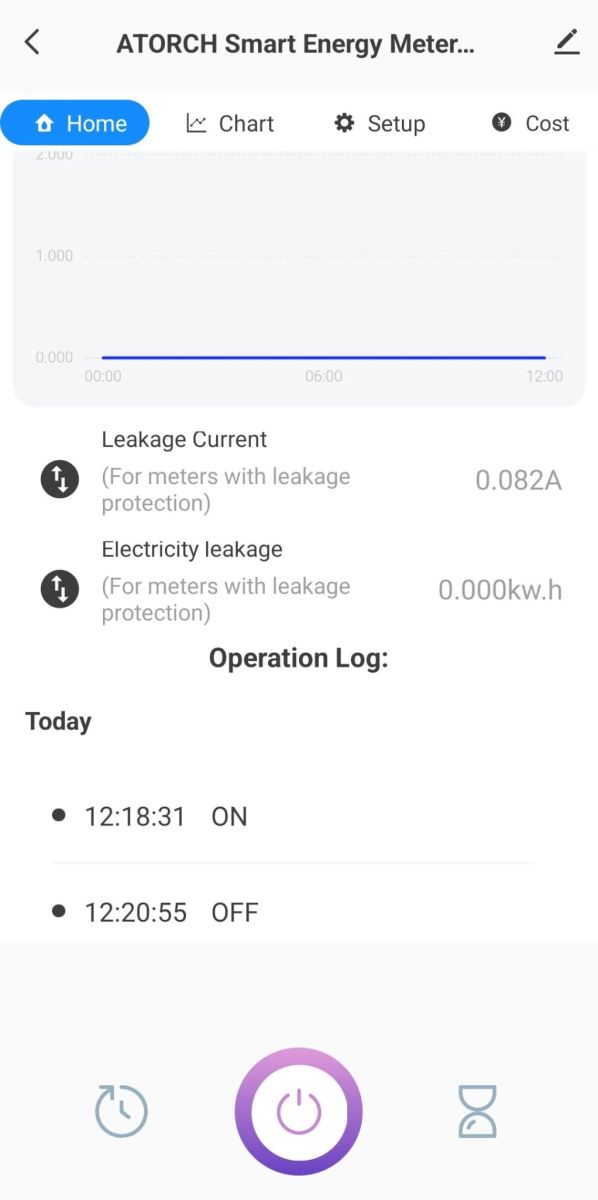This screenshot has height=1200, width=598.
Task: Go to the Cost tab
Action: 530,123
